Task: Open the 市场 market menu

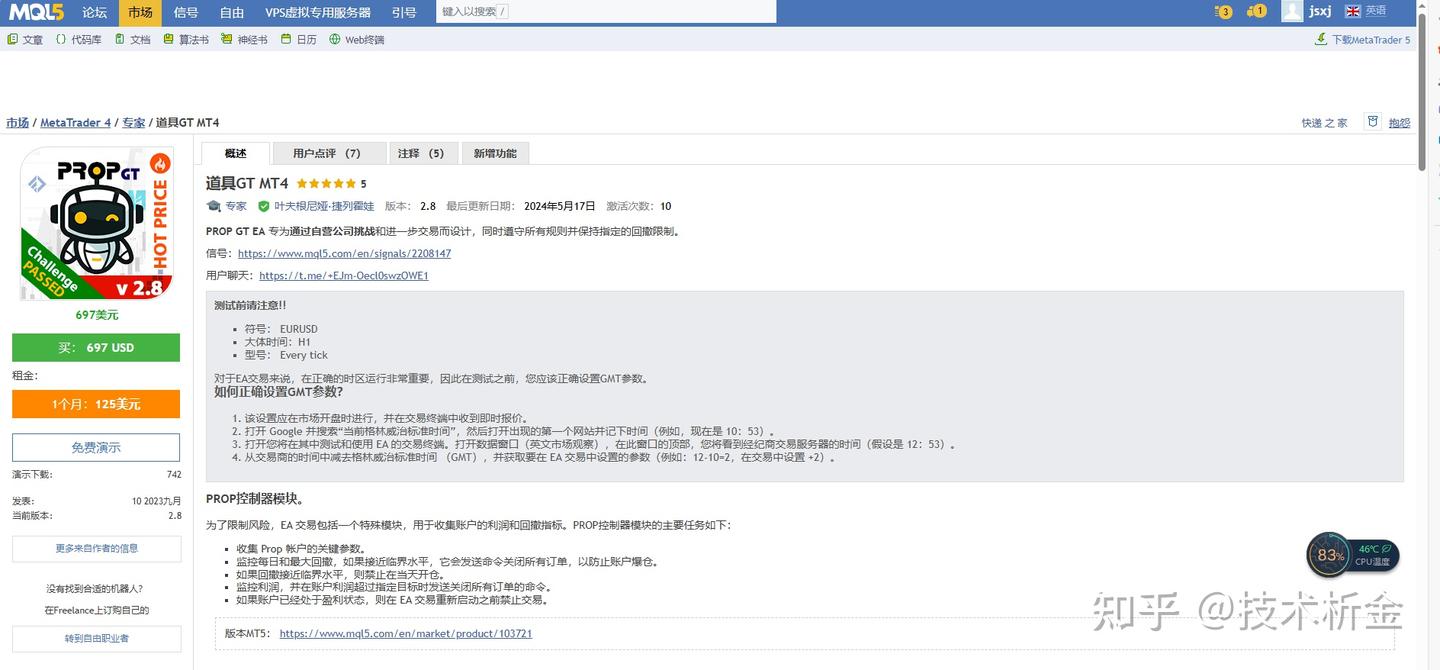Action: coord(141,12)
